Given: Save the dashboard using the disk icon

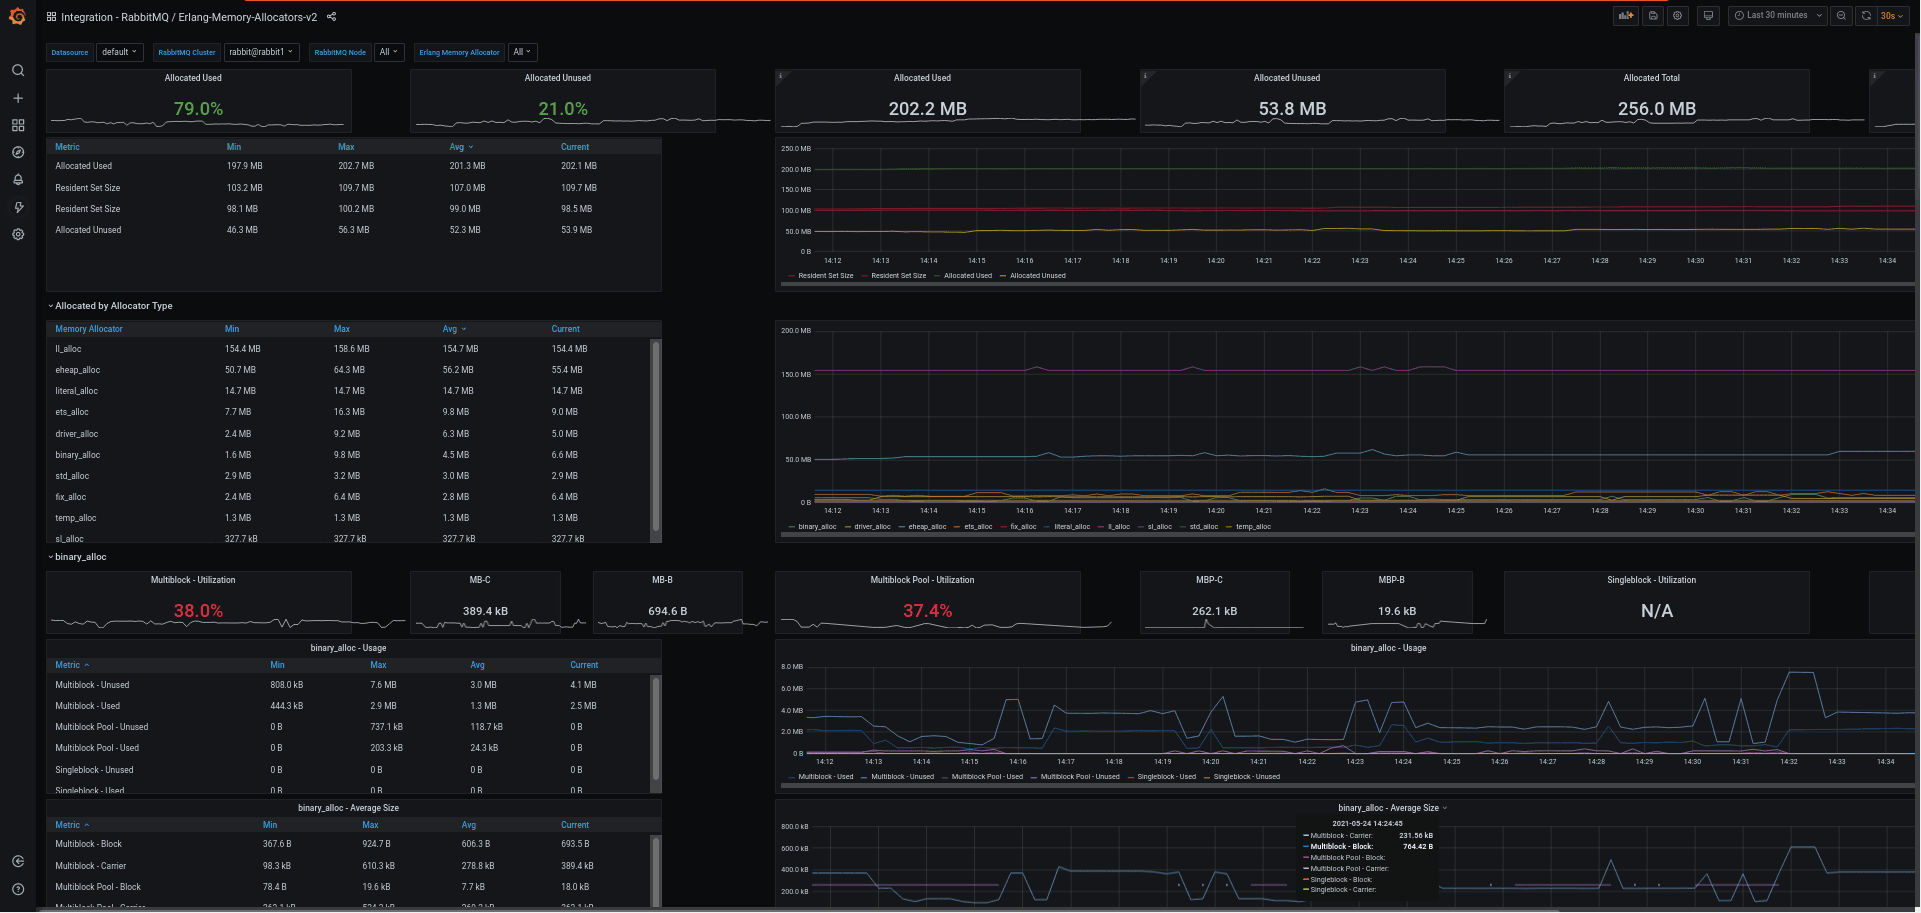Looking at the screenshot, I should [1653, 16].
